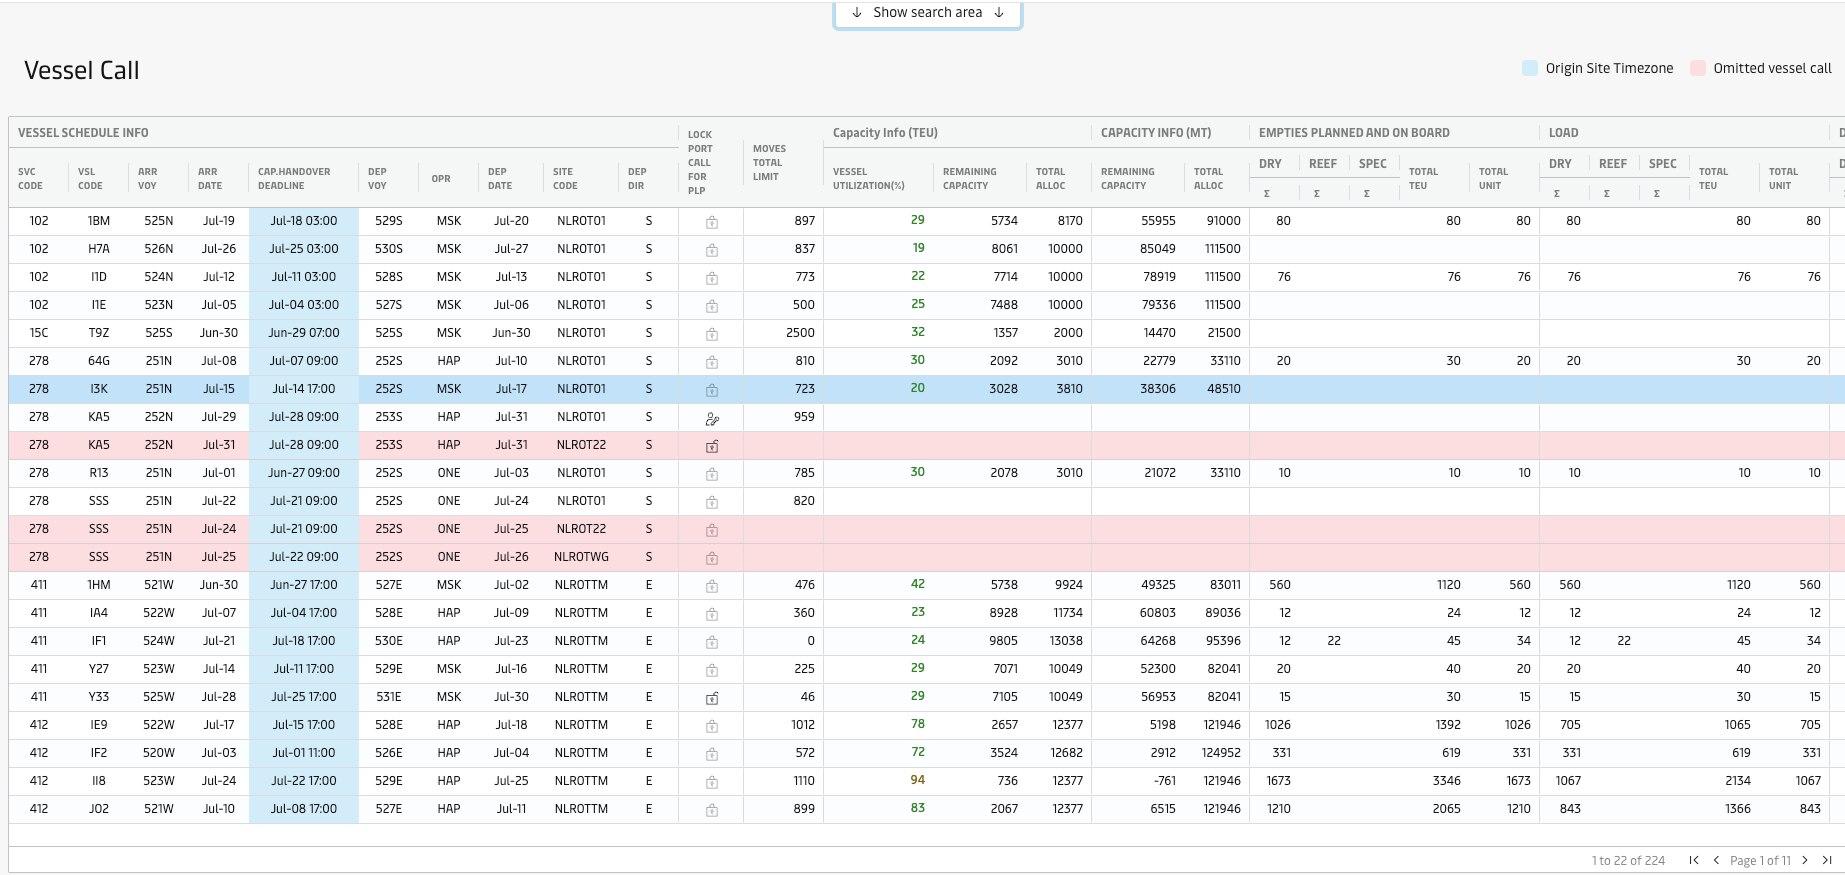1845x875 pixels.
Task: Click the lock icon for vessel 1BM
Action: coord(712,222)
